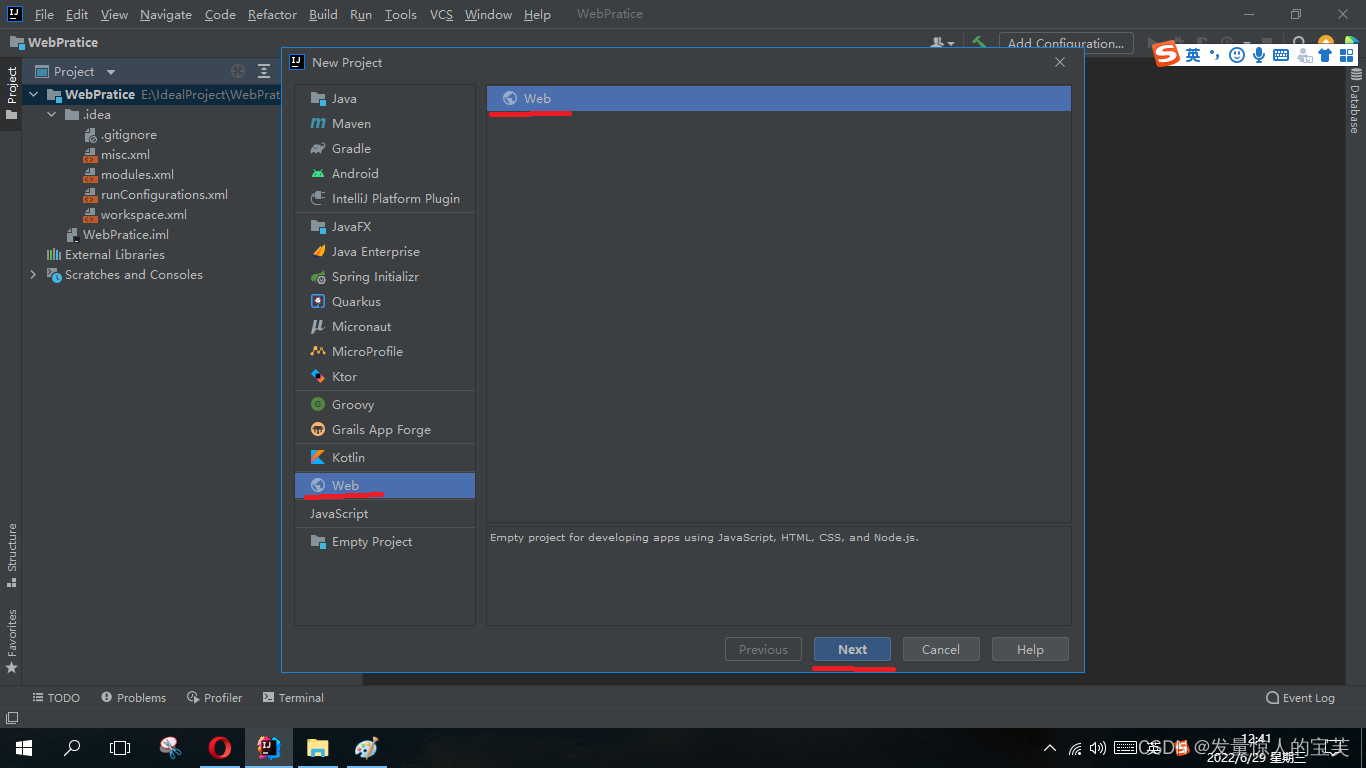
Task: Open Event Log panel
Action: point(1300,698)
